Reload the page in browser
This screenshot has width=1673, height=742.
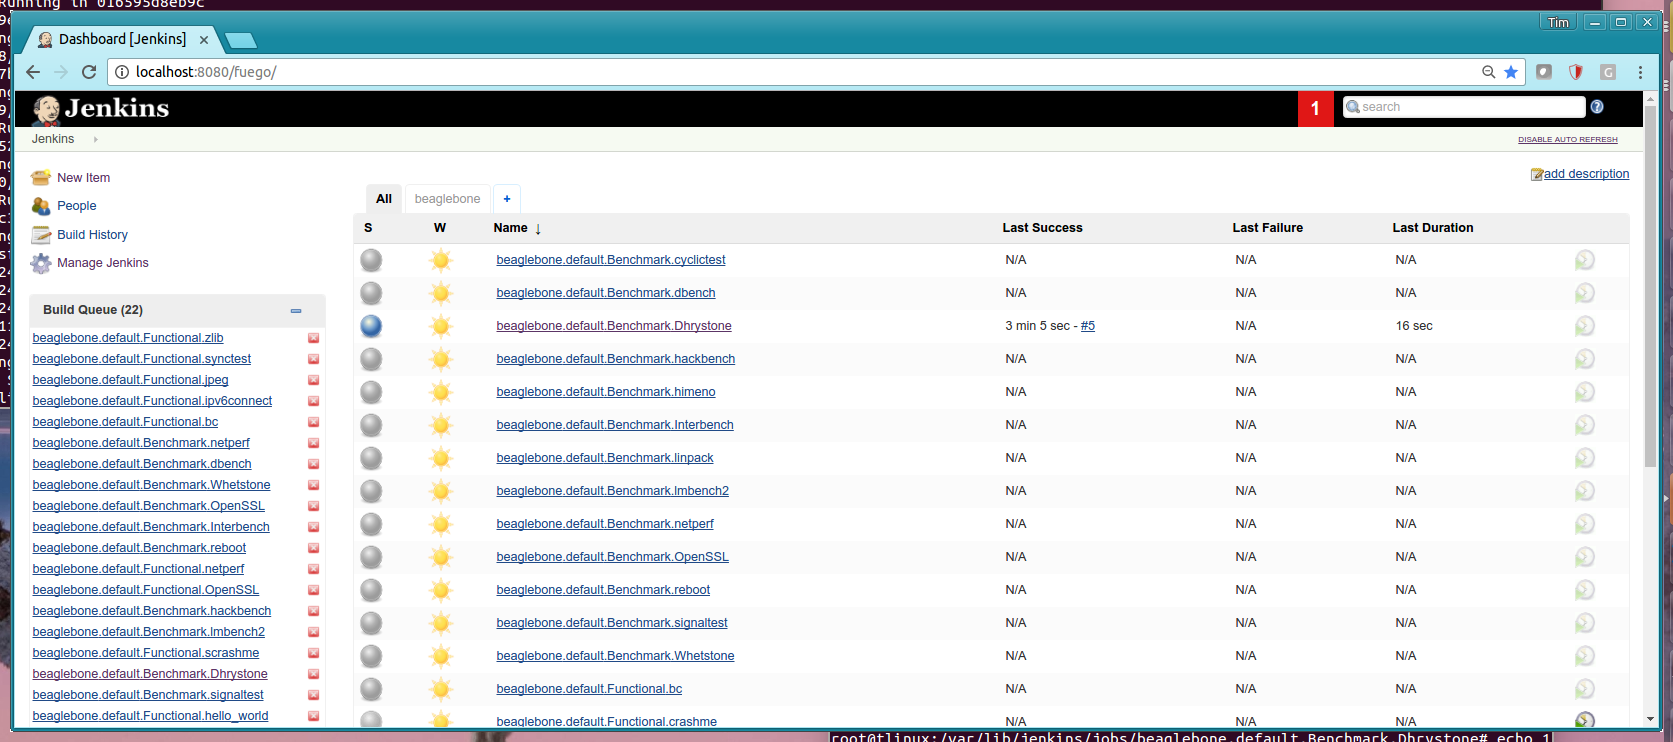pyautogui.click(x=89, y=72)
